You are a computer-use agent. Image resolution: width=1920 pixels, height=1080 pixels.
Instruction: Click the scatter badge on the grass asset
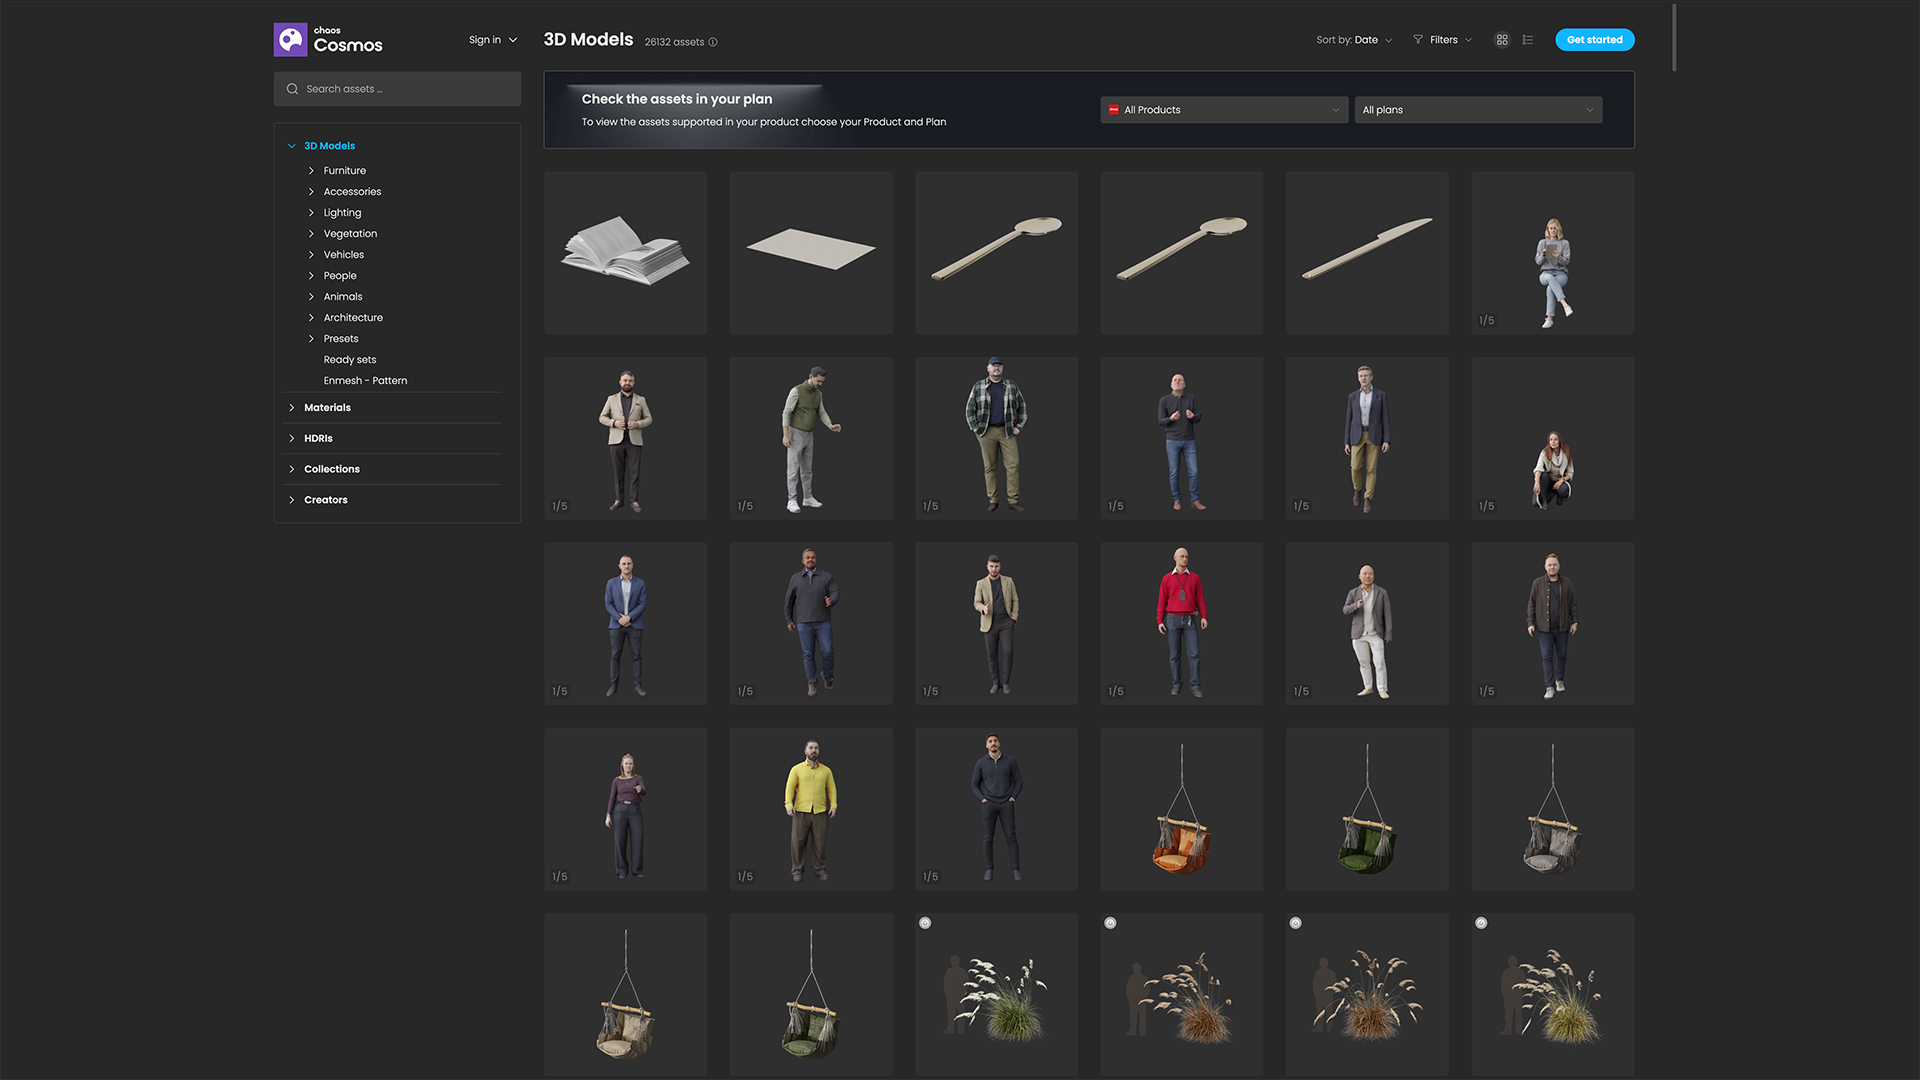(x=925, y=923)
